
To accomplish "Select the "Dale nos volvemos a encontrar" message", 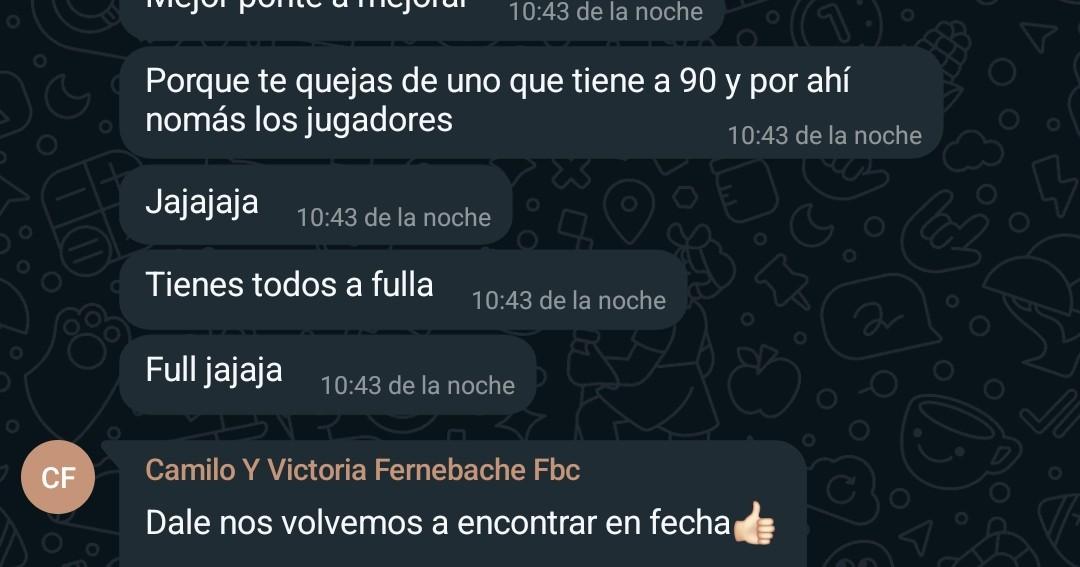I will click(462, 504).
